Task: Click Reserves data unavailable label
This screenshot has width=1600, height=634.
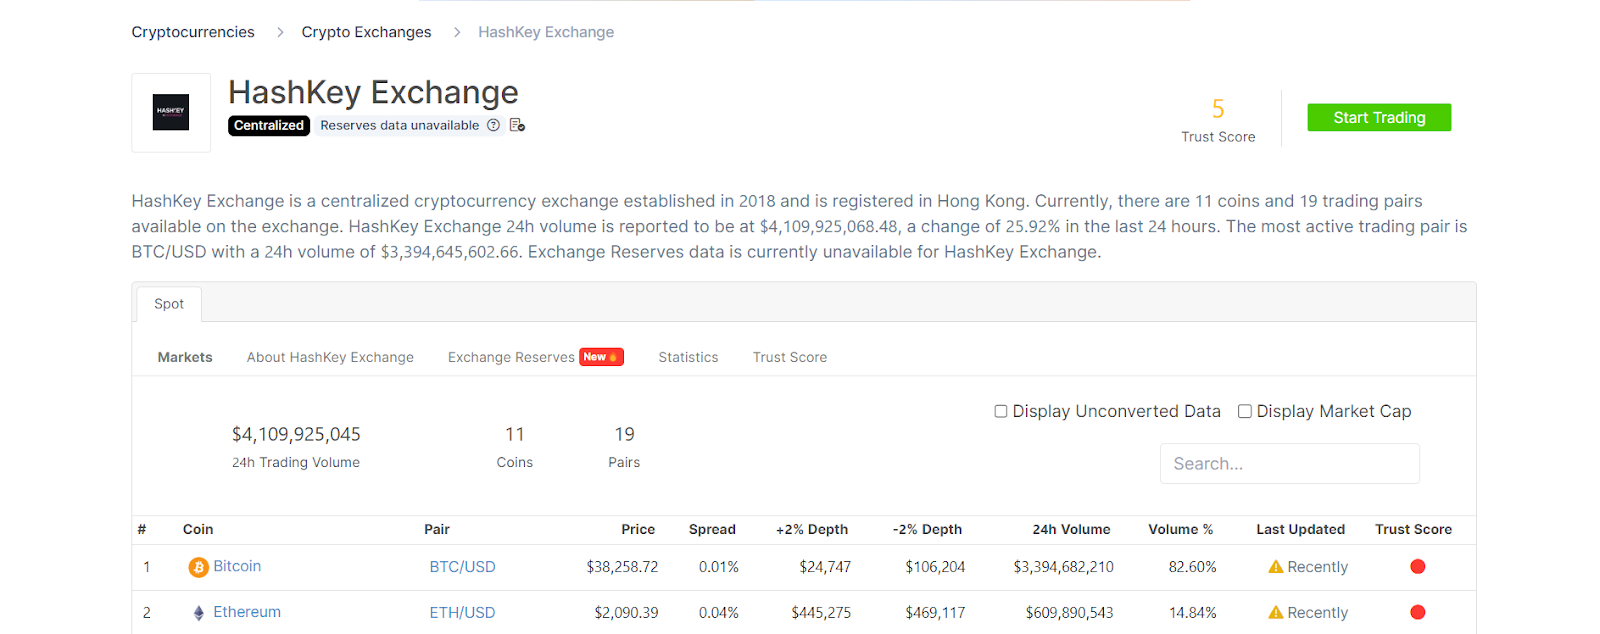Action: 400,125
